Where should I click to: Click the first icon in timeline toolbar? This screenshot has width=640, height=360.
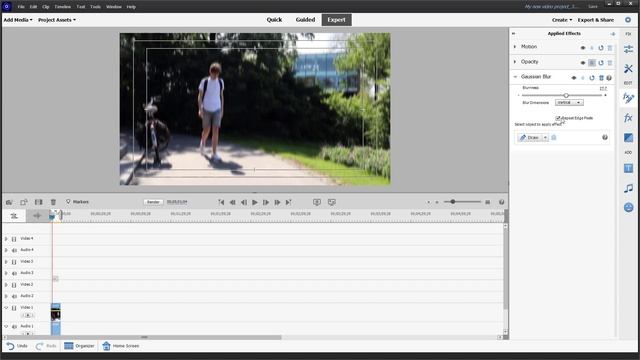(9, 202)
